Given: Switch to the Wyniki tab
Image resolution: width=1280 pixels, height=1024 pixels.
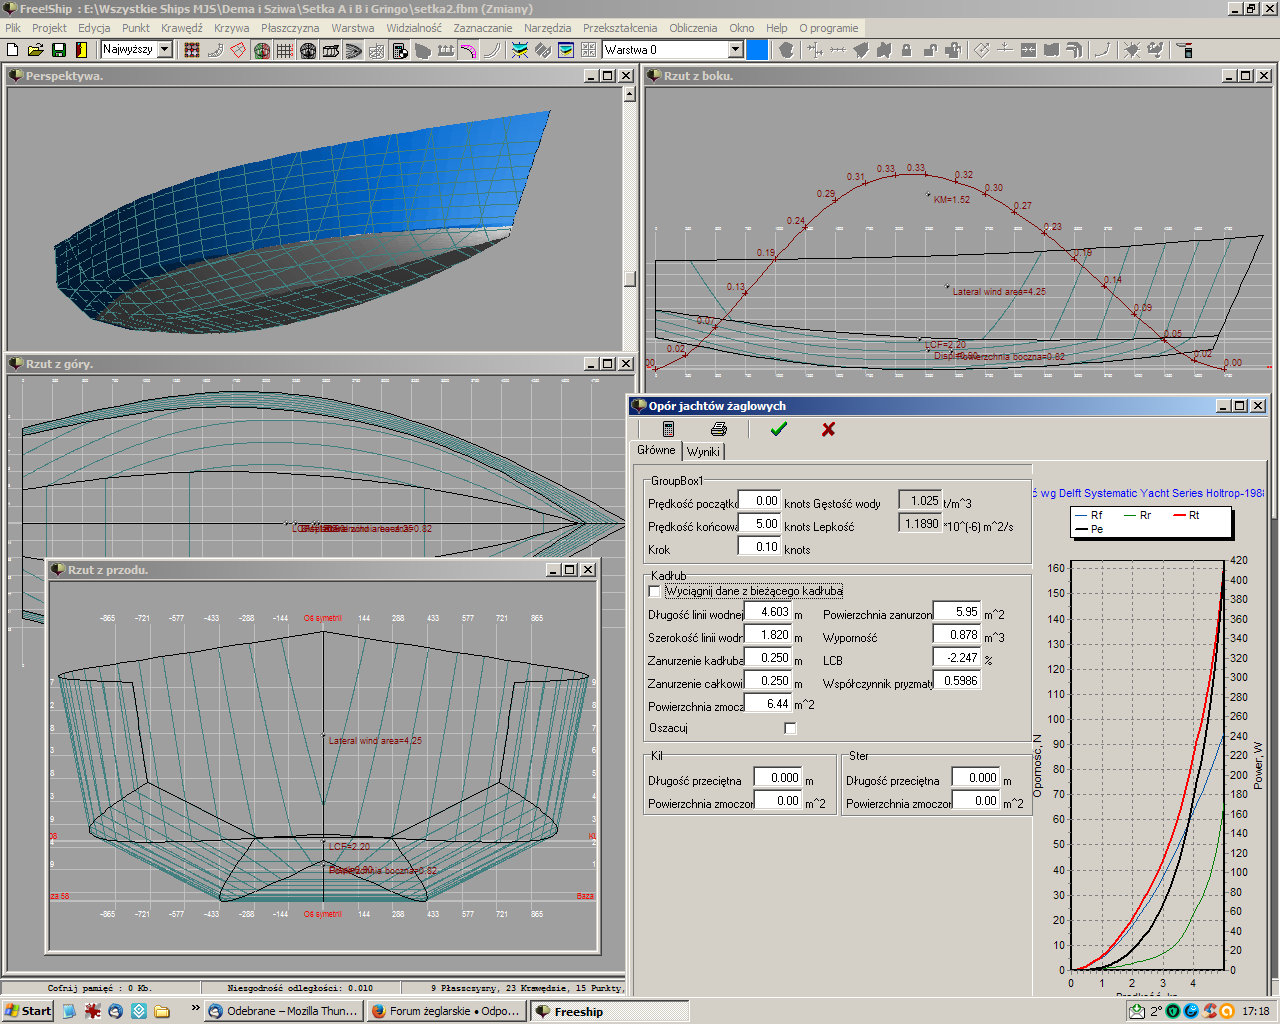Looking at the screenshot, I should (703, 452).
